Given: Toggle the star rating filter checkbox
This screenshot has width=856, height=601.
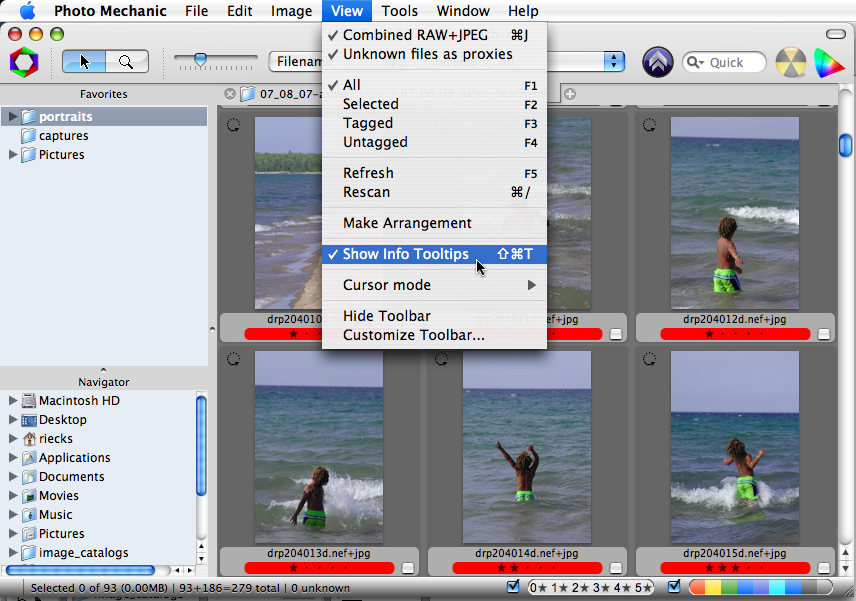Looking at the screenshot, I should tap(514, 587).
